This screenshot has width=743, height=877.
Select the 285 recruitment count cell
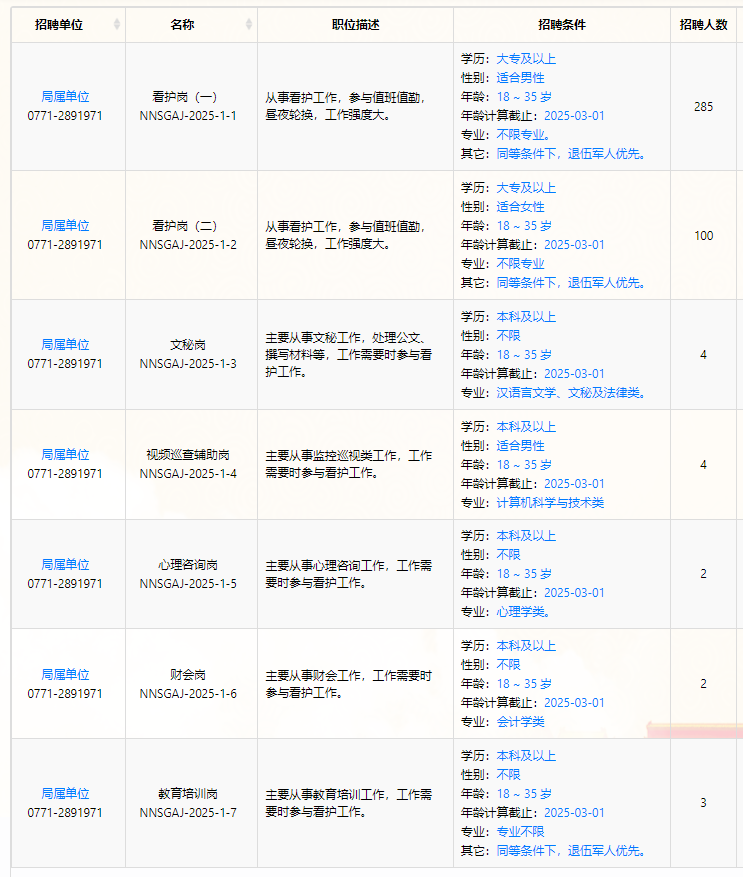(703, 106)
